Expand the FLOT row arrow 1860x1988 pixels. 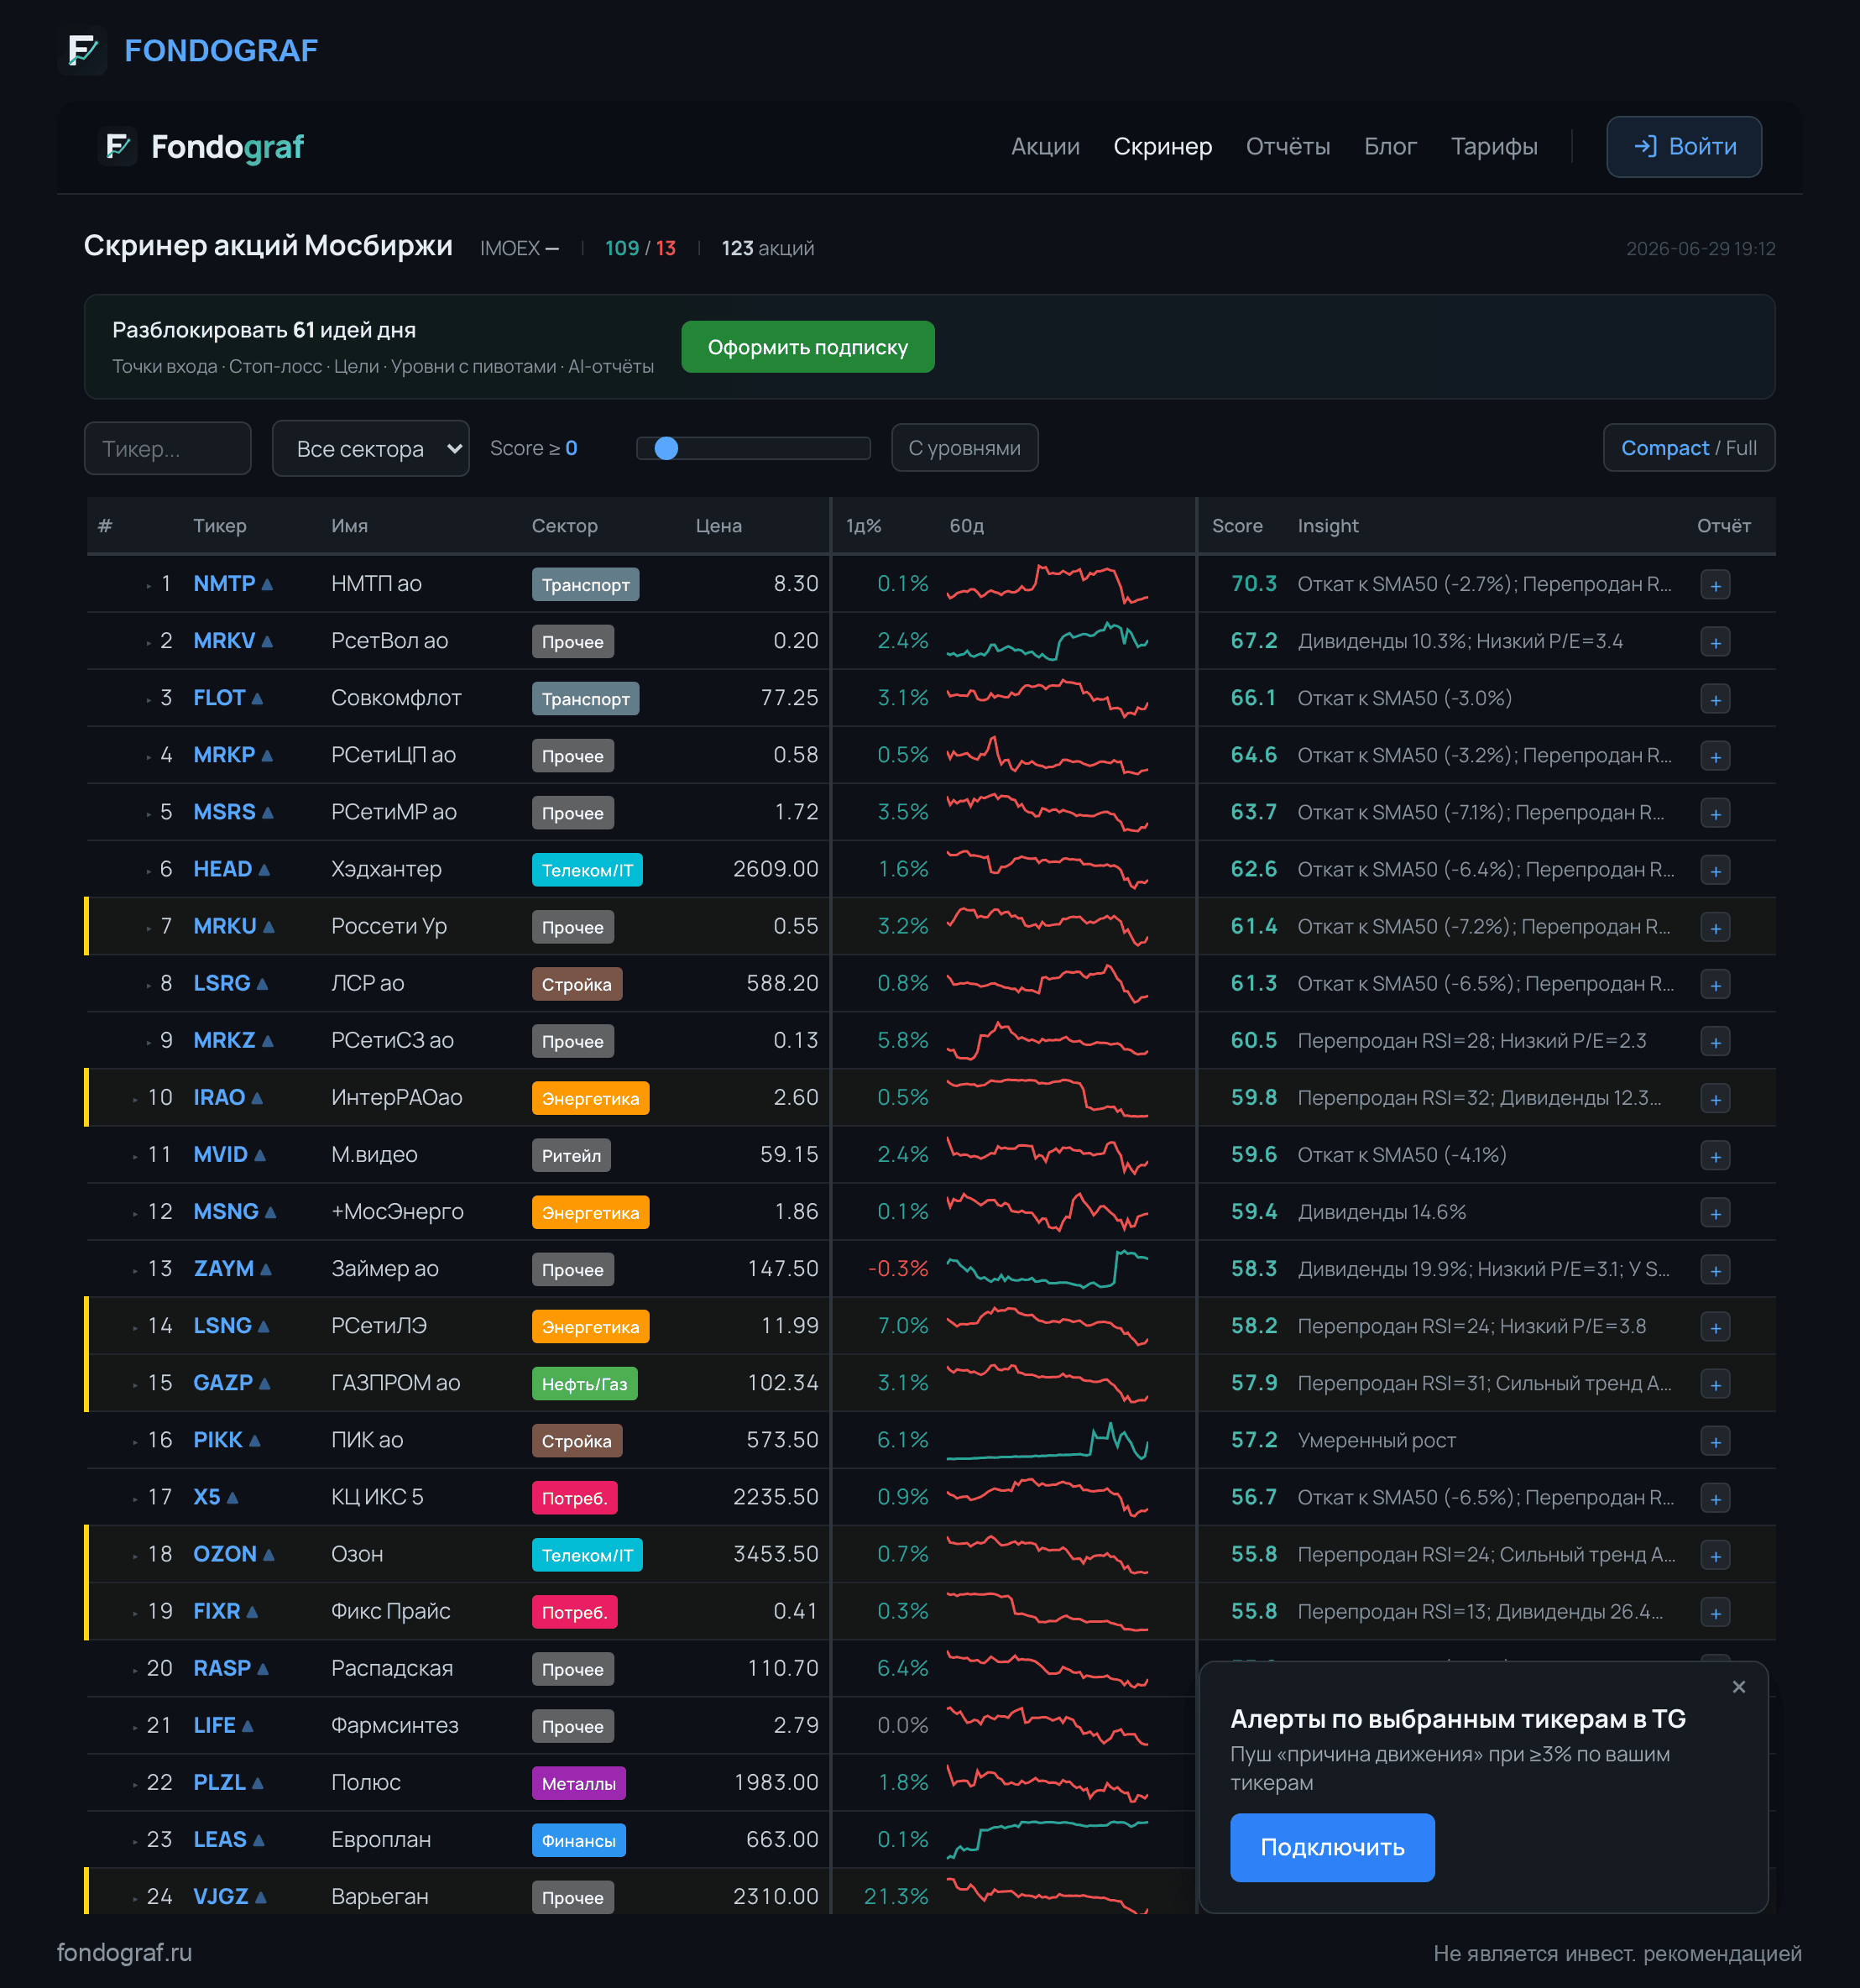[148, 699]
